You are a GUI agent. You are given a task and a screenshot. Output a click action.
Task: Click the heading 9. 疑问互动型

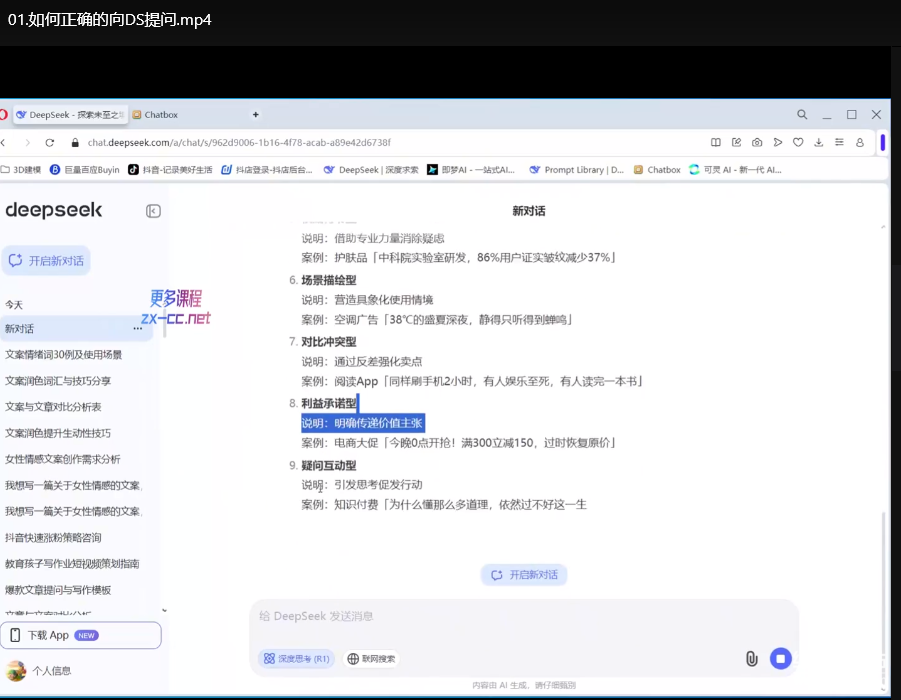pos(323,466)
